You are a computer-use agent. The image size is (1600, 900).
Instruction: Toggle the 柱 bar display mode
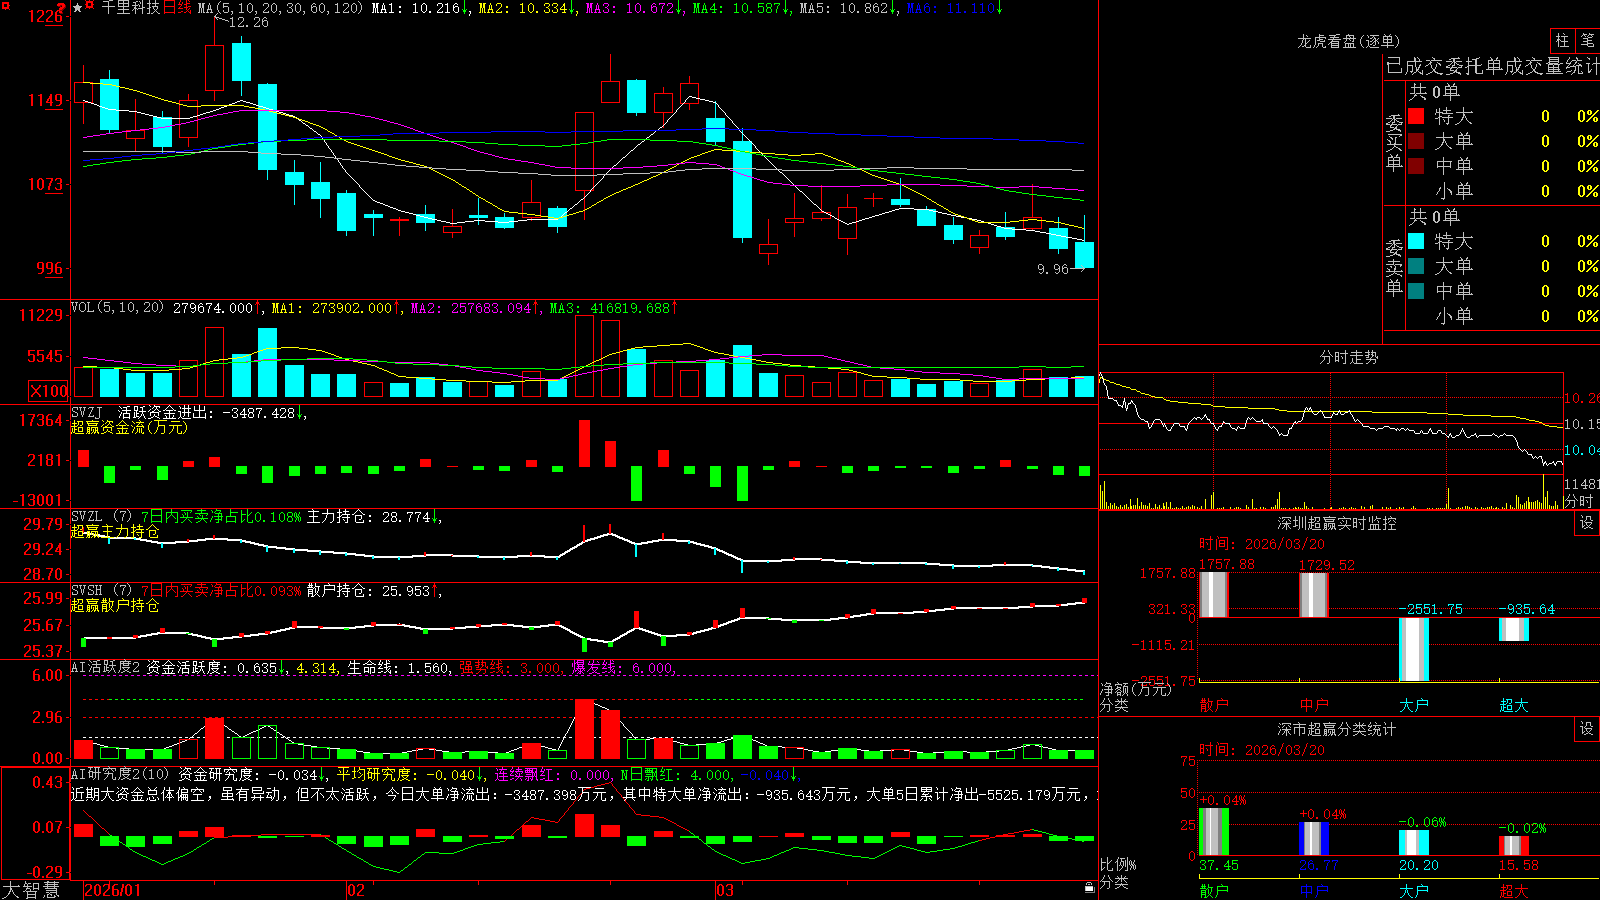tap(1562, 41)
